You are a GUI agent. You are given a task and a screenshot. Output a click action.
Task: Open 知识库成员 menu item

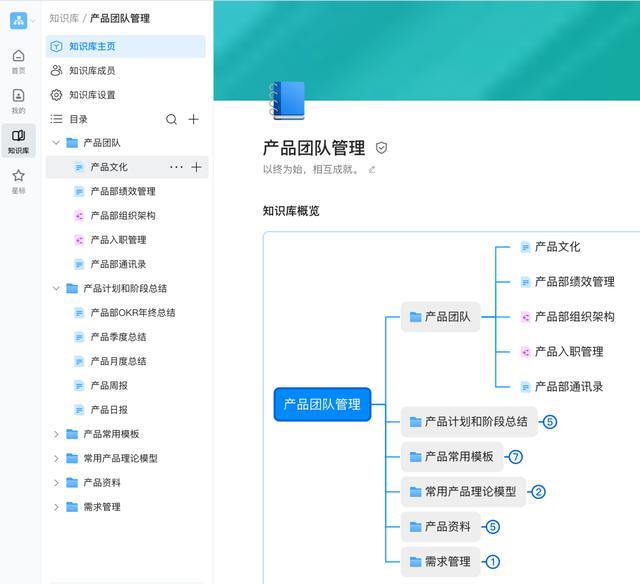pos(91,71)
